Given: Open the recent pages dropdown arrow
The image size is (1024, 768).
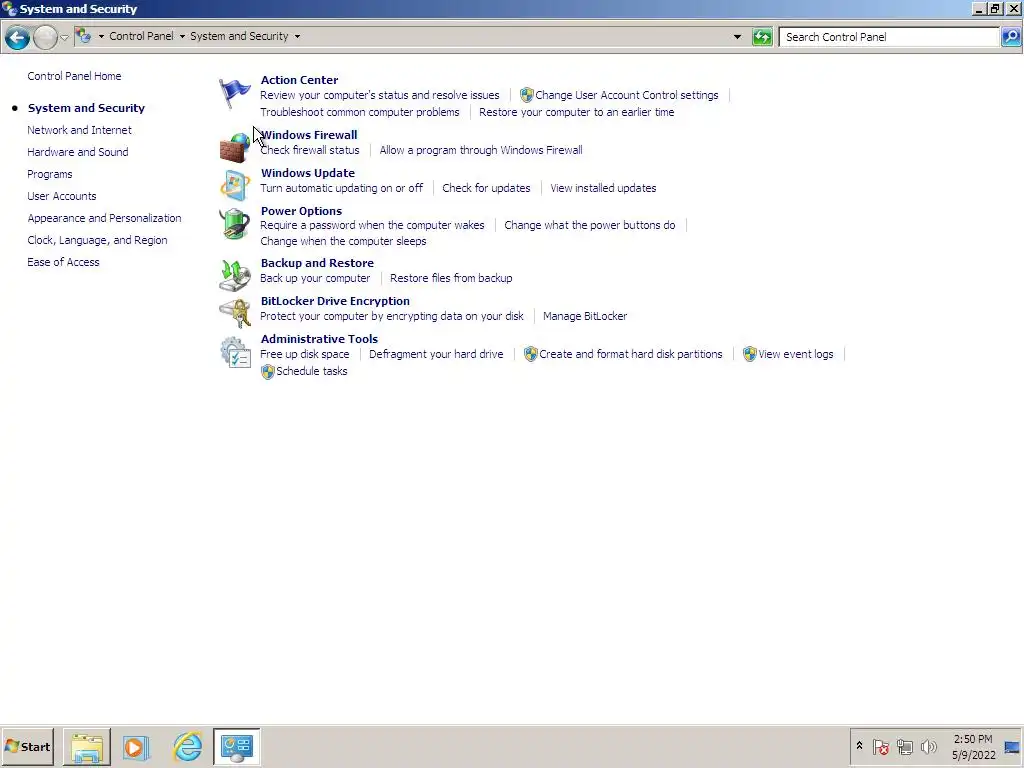Looking at the screenshot, I should click(x=64, y=37).
